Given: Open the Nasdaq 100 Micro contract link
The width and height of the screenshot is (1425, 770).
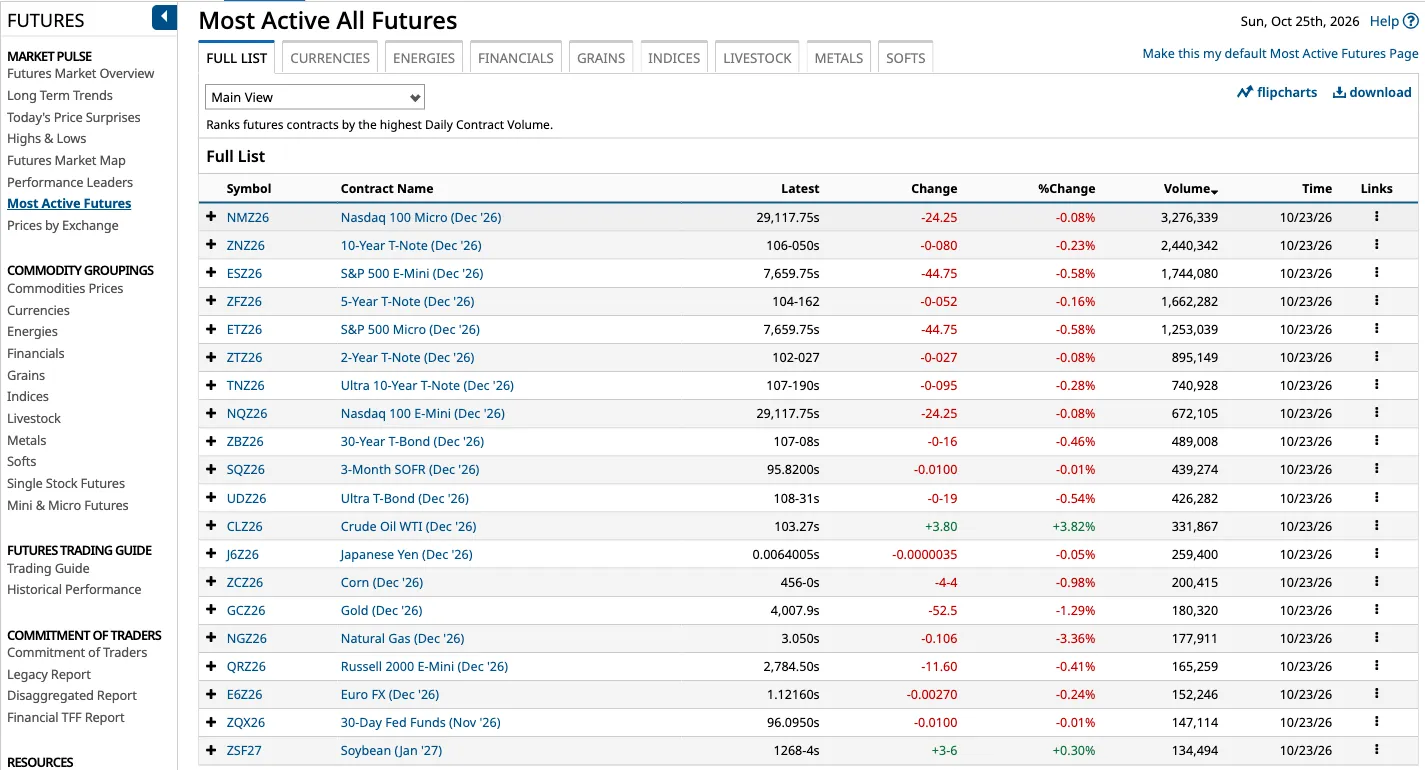Looking at the screenshot, I should pos(421,217).
